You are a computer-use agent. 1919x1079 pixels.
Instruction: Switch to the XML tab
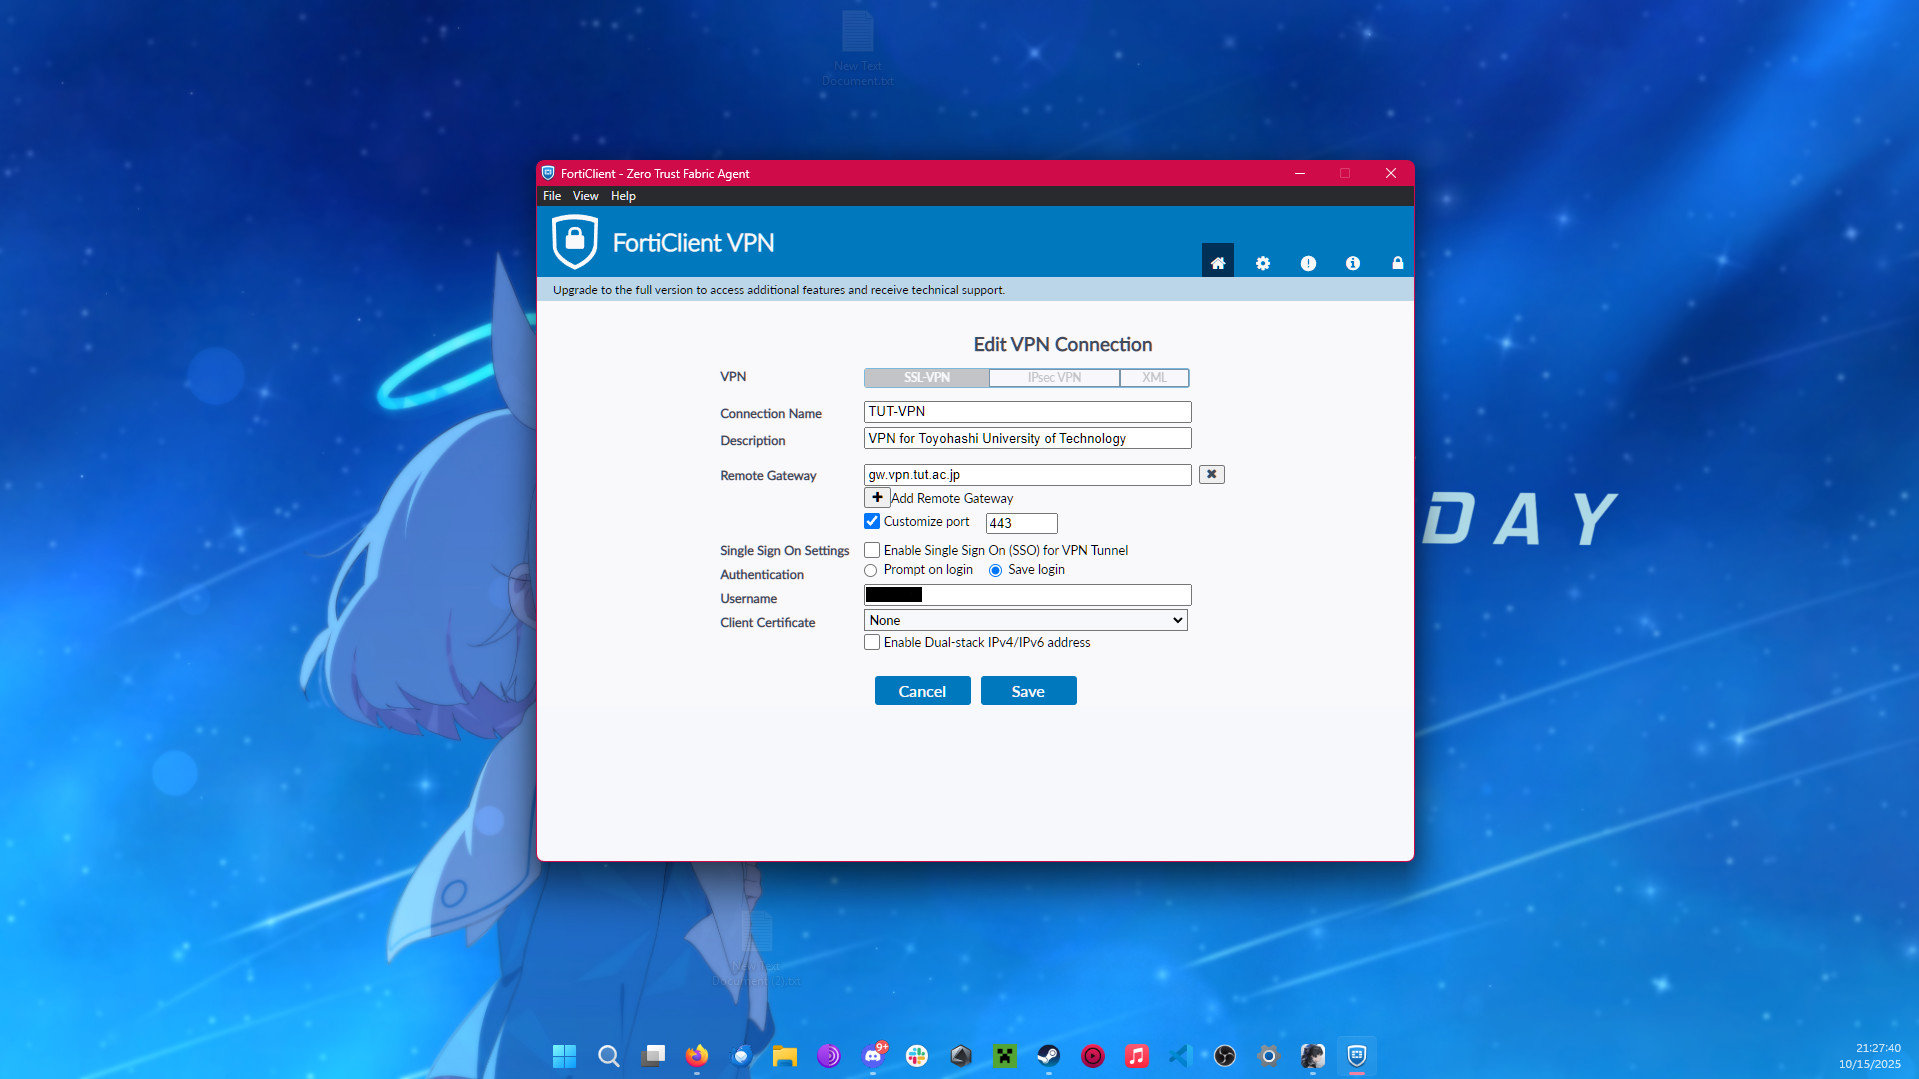tap(1154, 377)
